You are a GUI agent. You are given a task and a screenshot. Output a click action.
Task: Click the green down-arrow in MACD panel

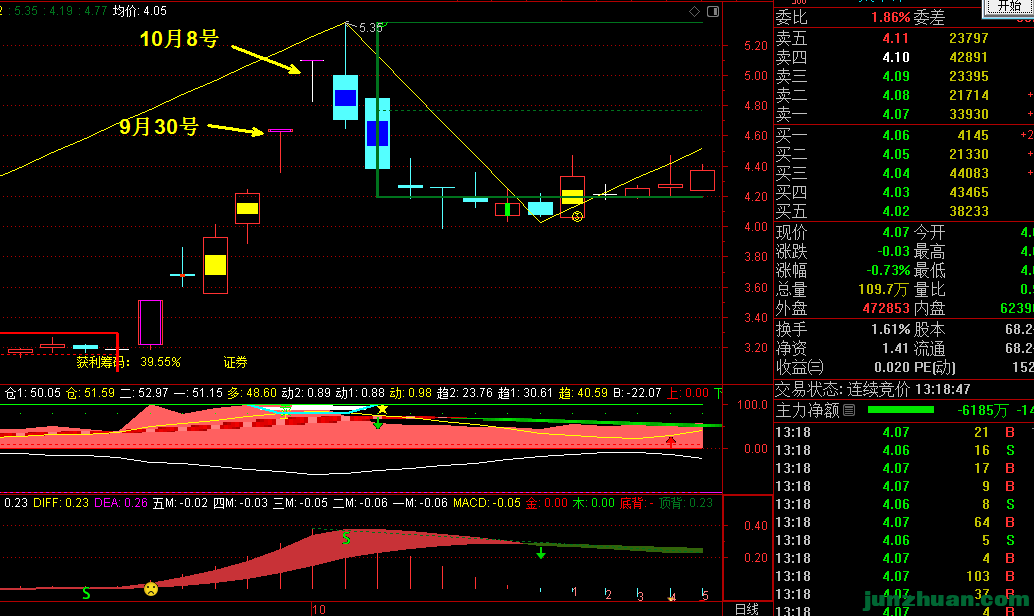pyautogui.click(x=541, y=552)
